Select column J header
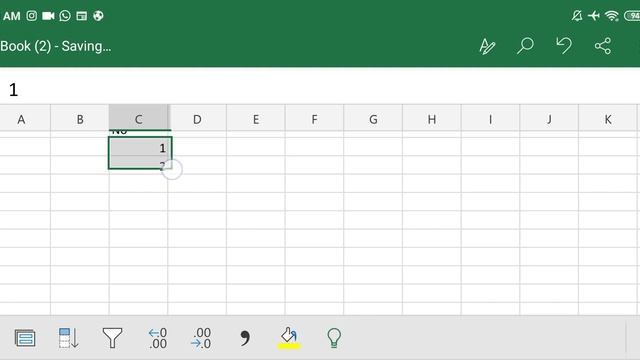The height and width of the screenshot is (360, 640). tap(549, 119)
